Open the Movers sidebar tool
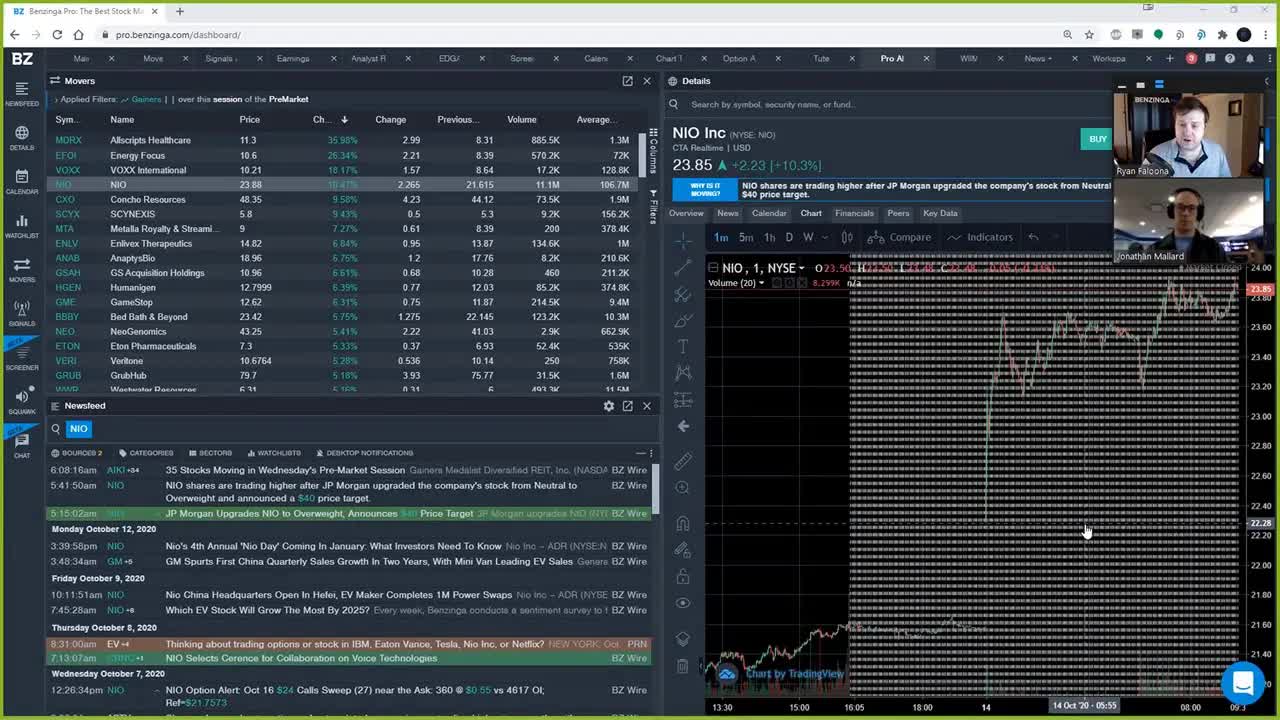1280x720 pixels. tap(22, 269)
